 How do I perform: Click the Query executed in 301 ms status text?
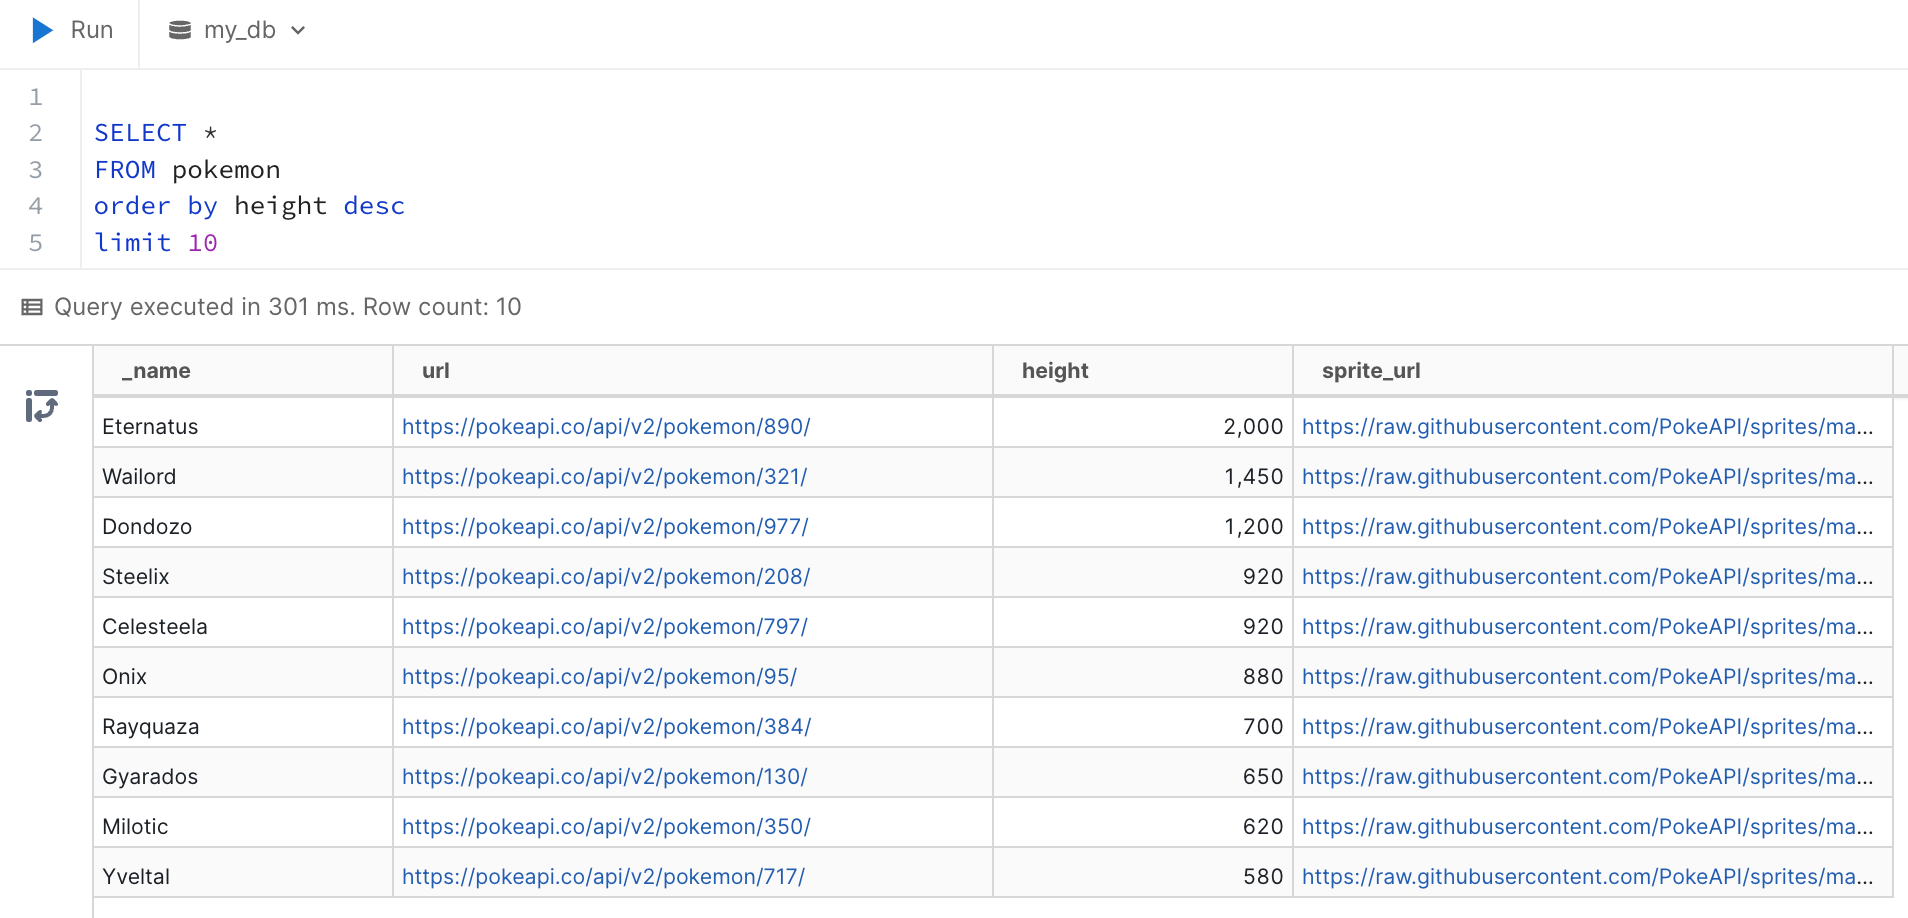[x=287, y=307]
